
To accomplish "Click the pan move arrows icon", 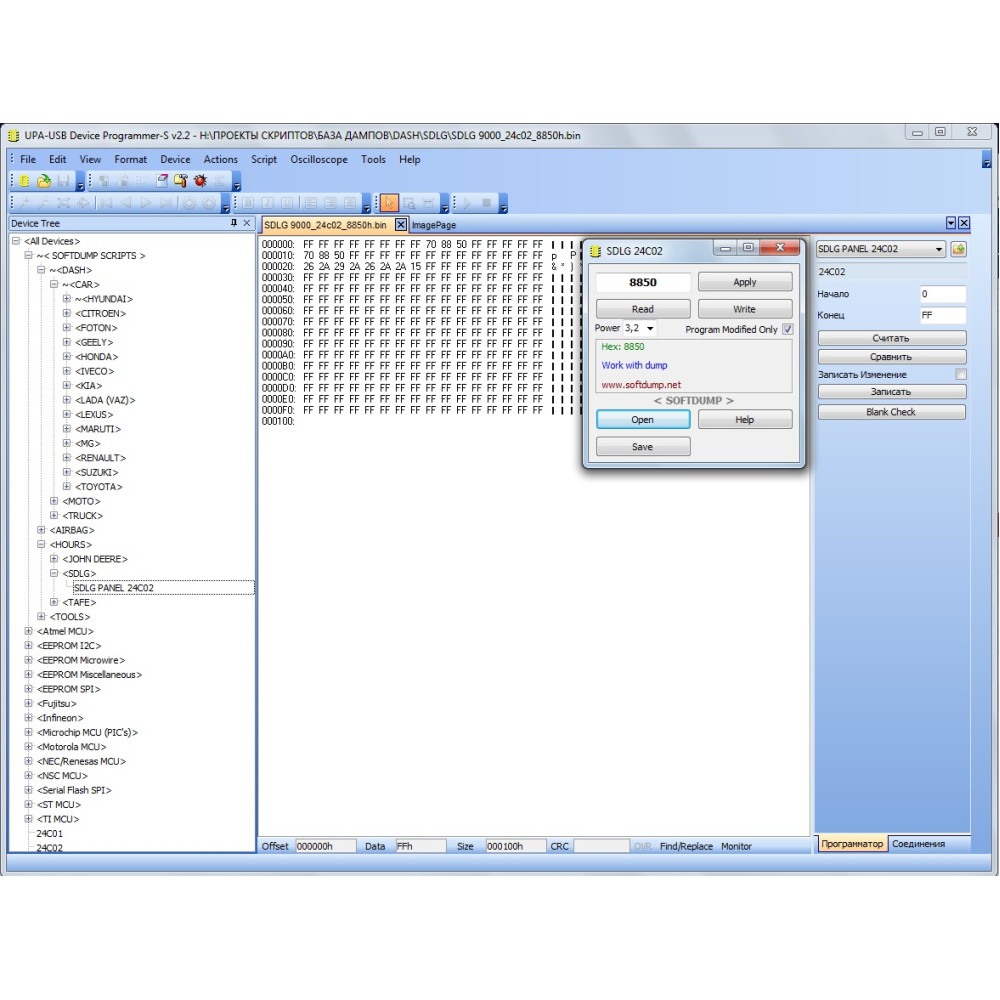I will [x=83, y=203].
